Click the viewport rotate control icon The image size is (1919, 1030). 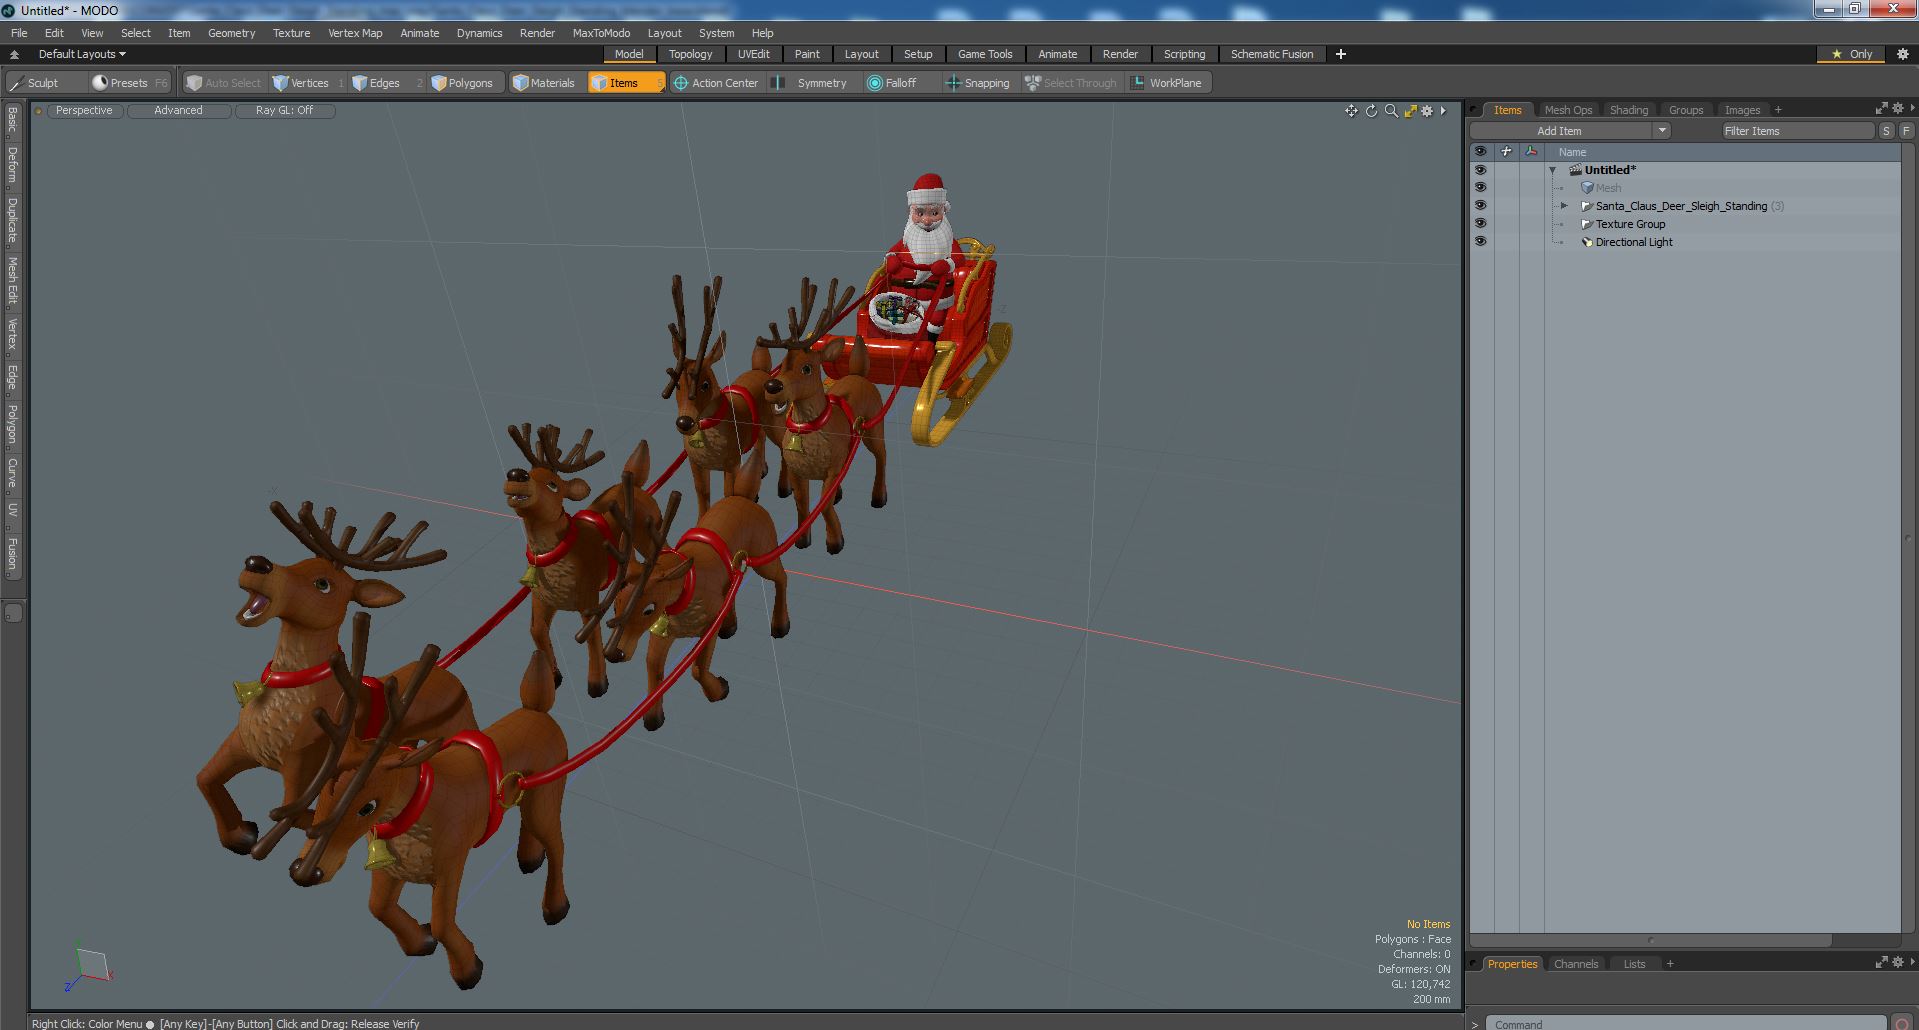[x=1371, y=111]
